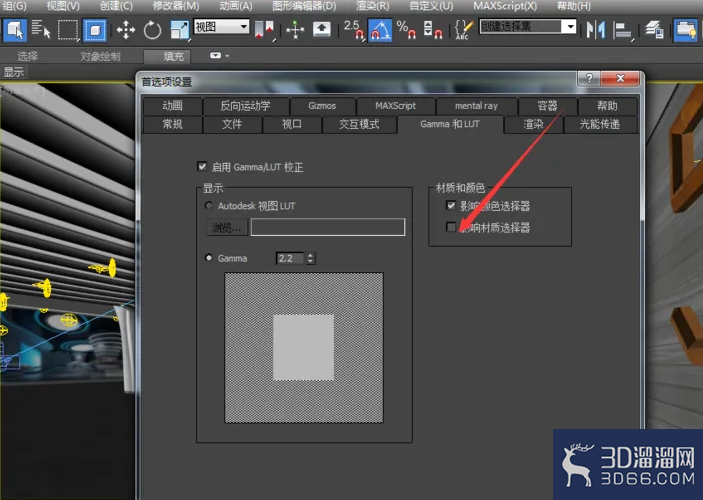Toggle 2.5D Snaps
This screenshot has width=703, height=500.
tap(354, 30)
